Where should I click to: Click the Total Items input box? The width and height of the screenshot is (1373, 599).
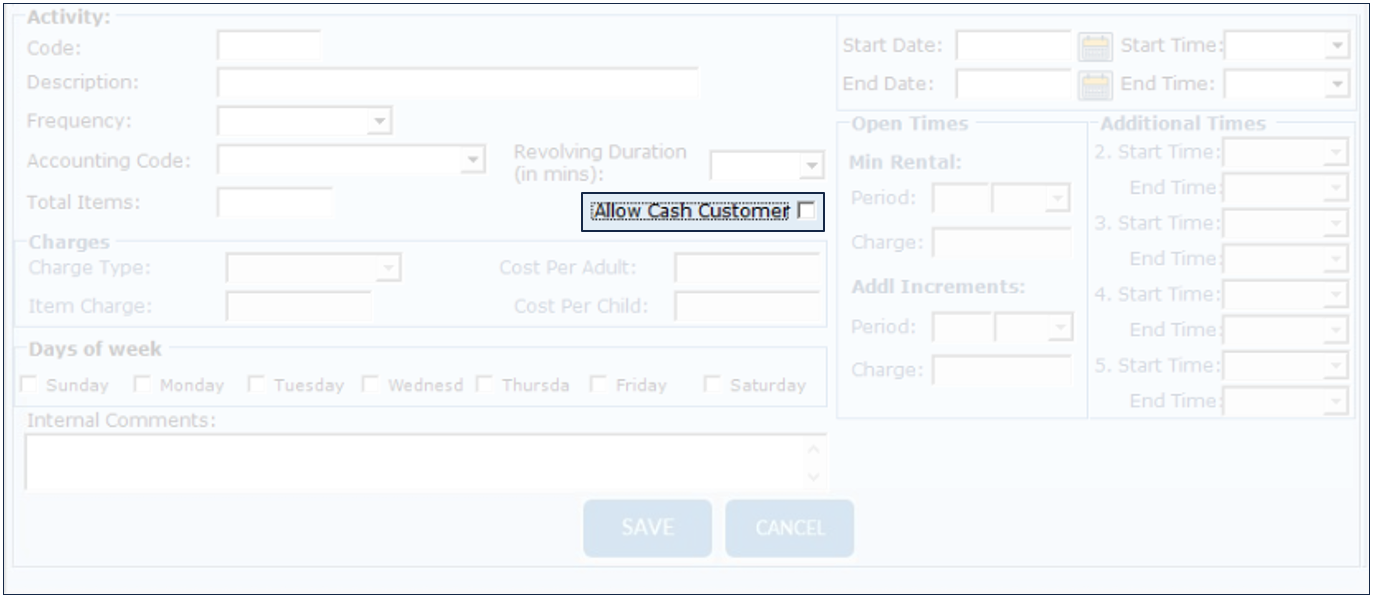click(x=274, y=203)
